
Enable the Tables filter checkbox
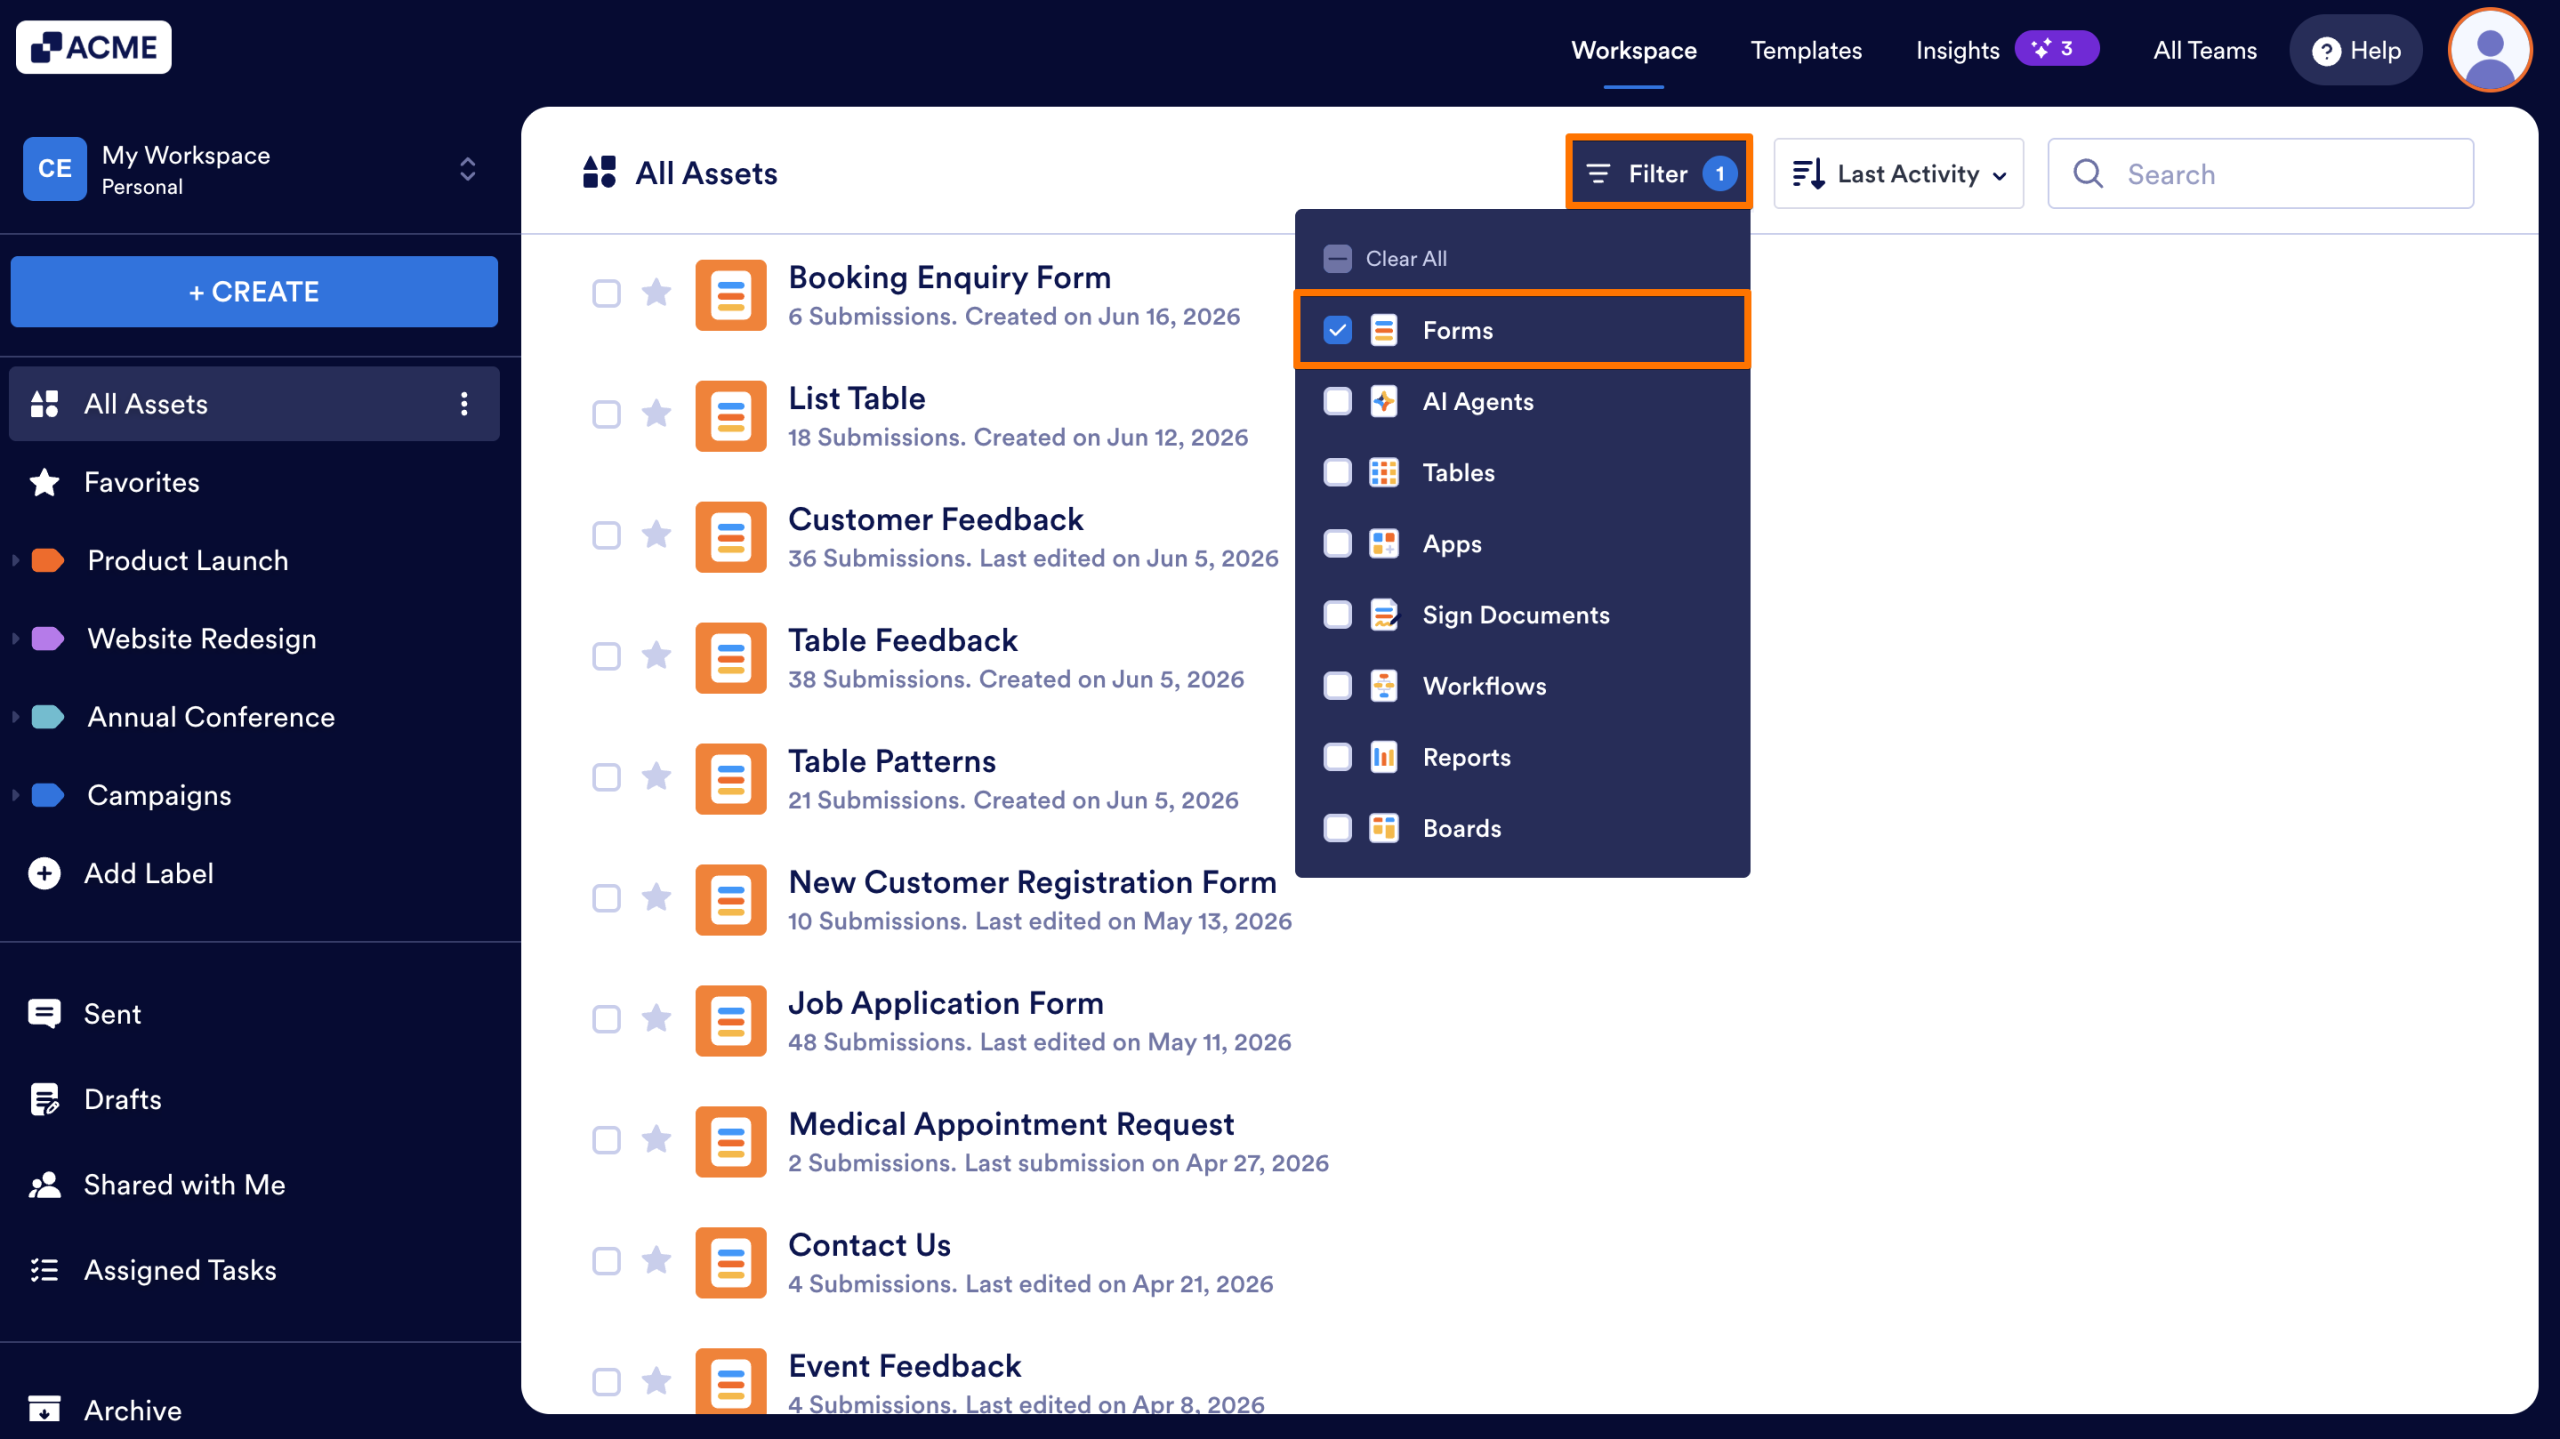tap(1337, 473)
